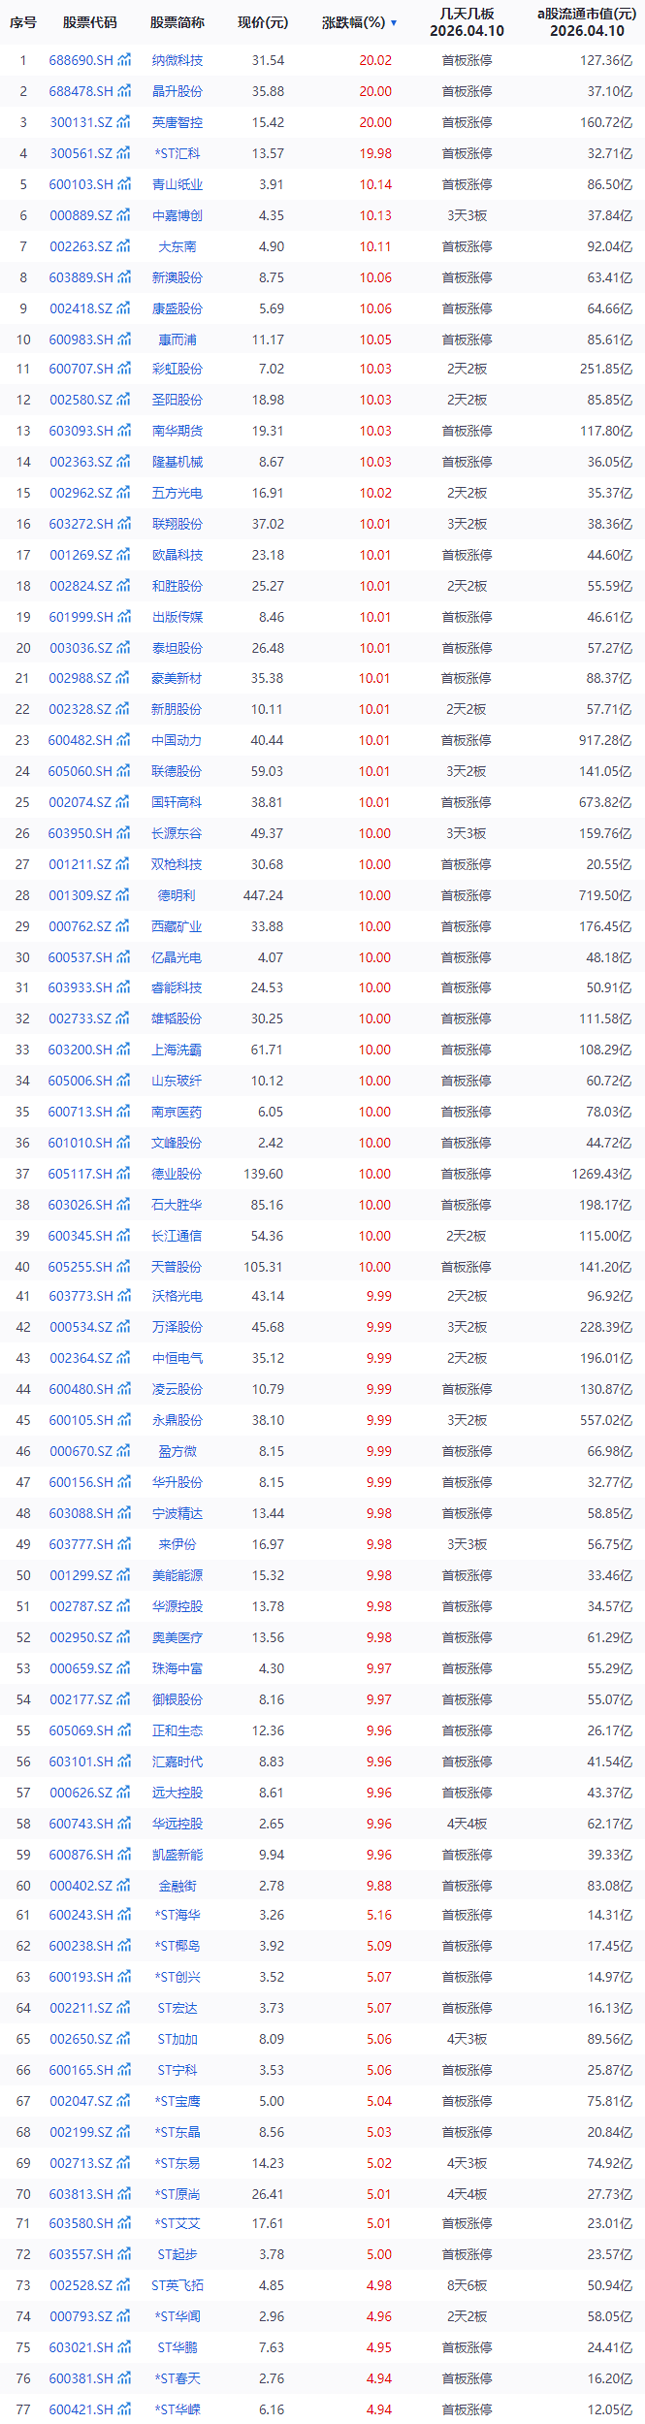Open chart icon beside 688690.SH
This screenshot has width=645, height=2424.
124,60
